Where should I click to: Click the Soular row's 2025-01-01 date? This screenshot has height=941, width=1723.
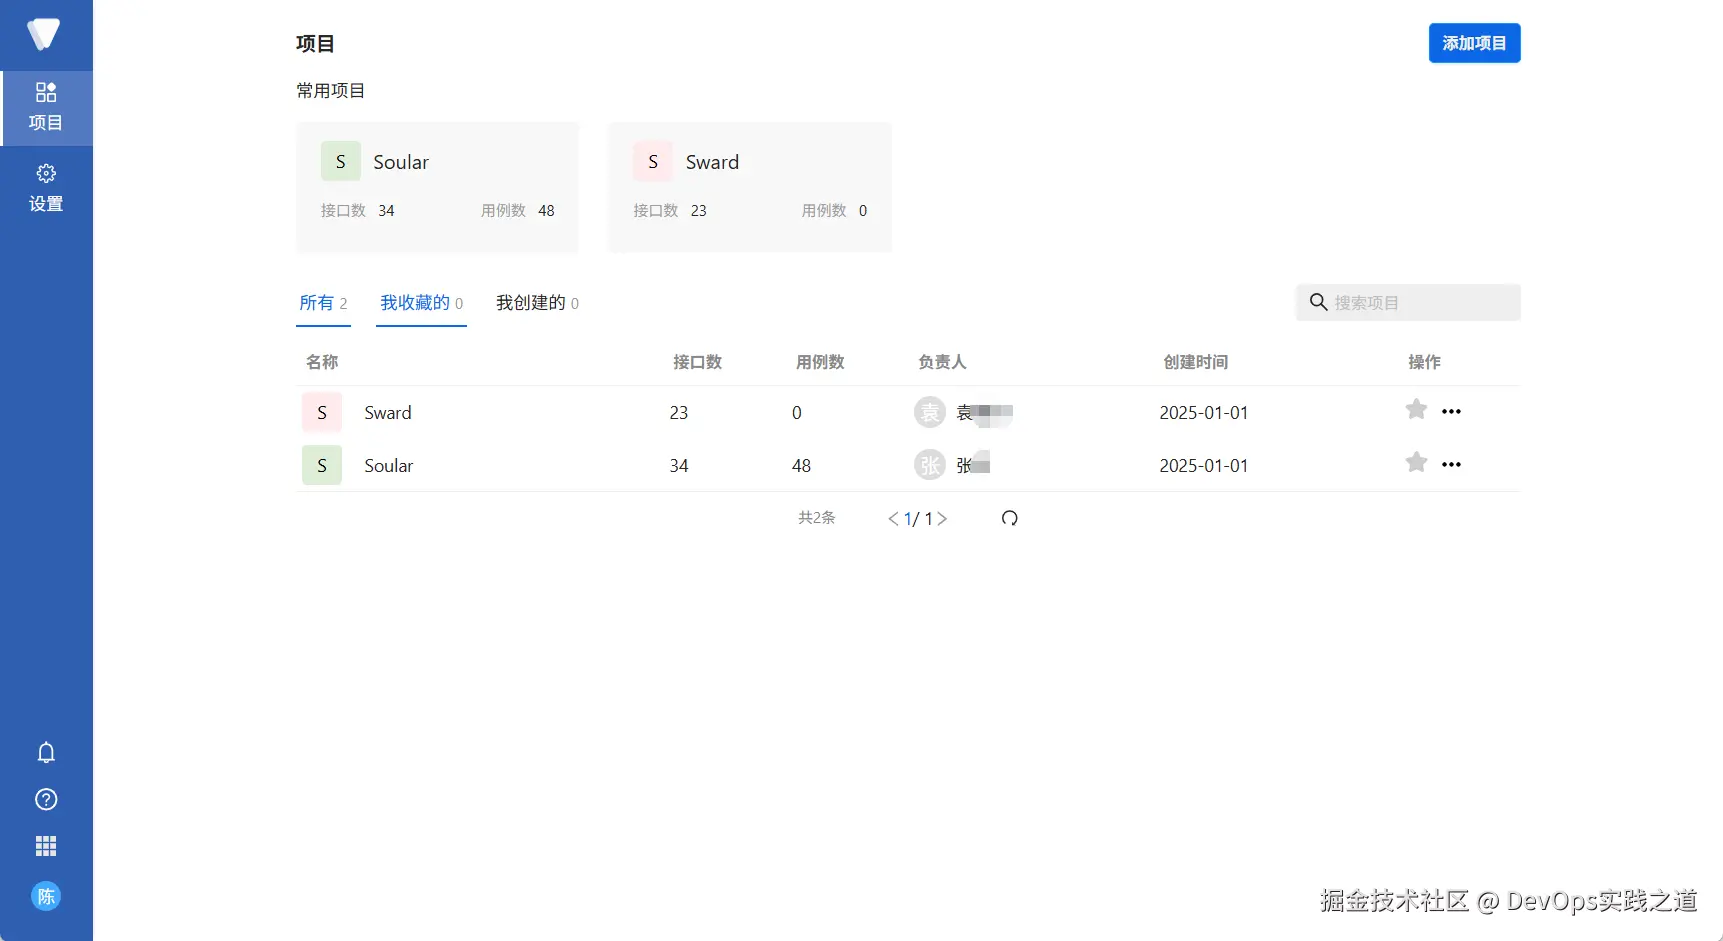click(x=1204, y=466)
